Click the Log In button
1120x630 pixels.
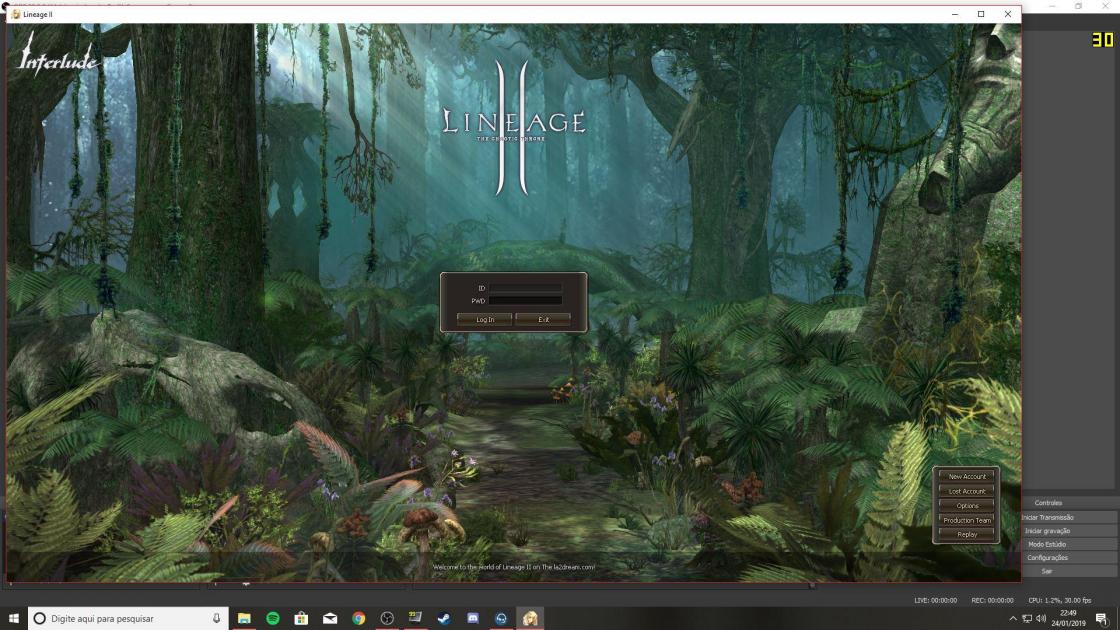tap(485, 319)
